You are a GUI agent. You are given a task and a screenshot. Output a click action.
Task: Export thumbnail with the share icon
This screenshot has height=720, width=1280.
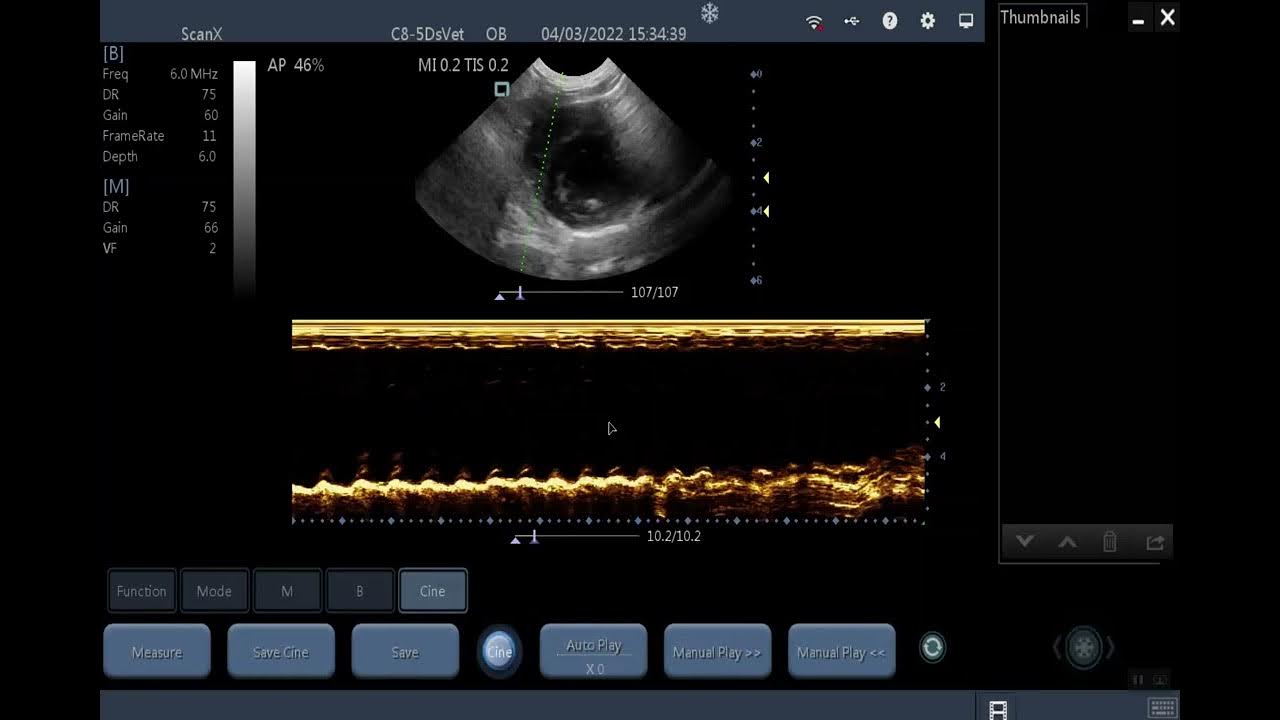[1155, 542]
